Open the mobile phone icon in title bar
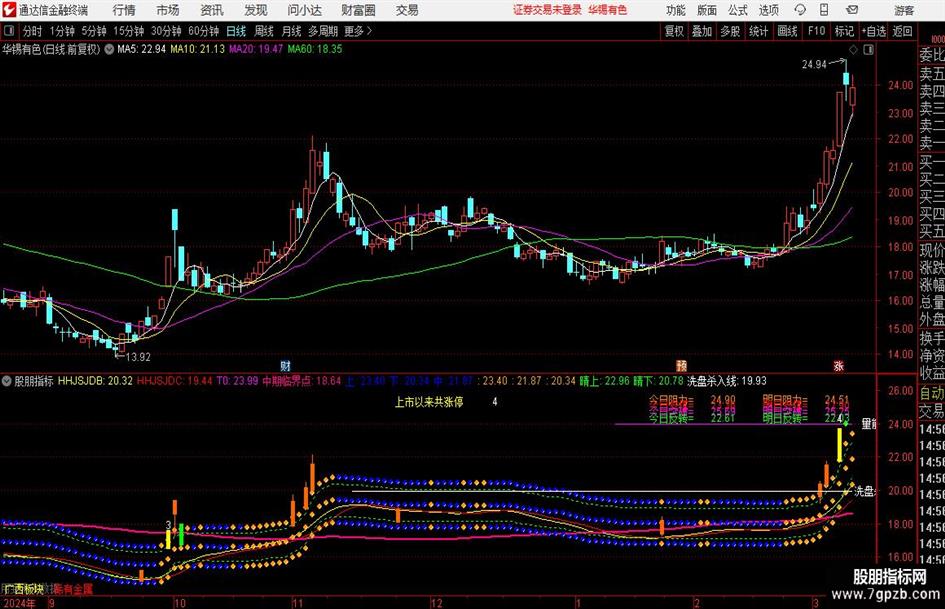Screen dimensions: 945x609 [x=824, y=10]
